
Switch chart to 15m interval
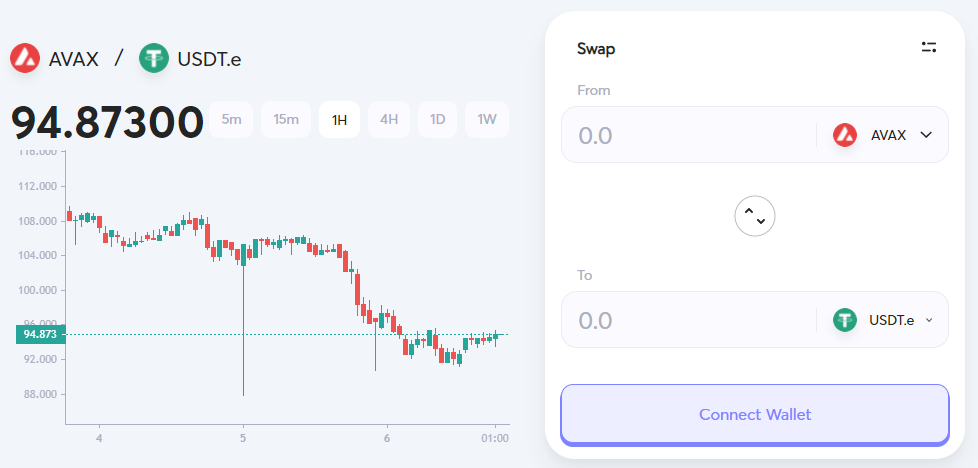pyautogui.click(x=286, y=120)
